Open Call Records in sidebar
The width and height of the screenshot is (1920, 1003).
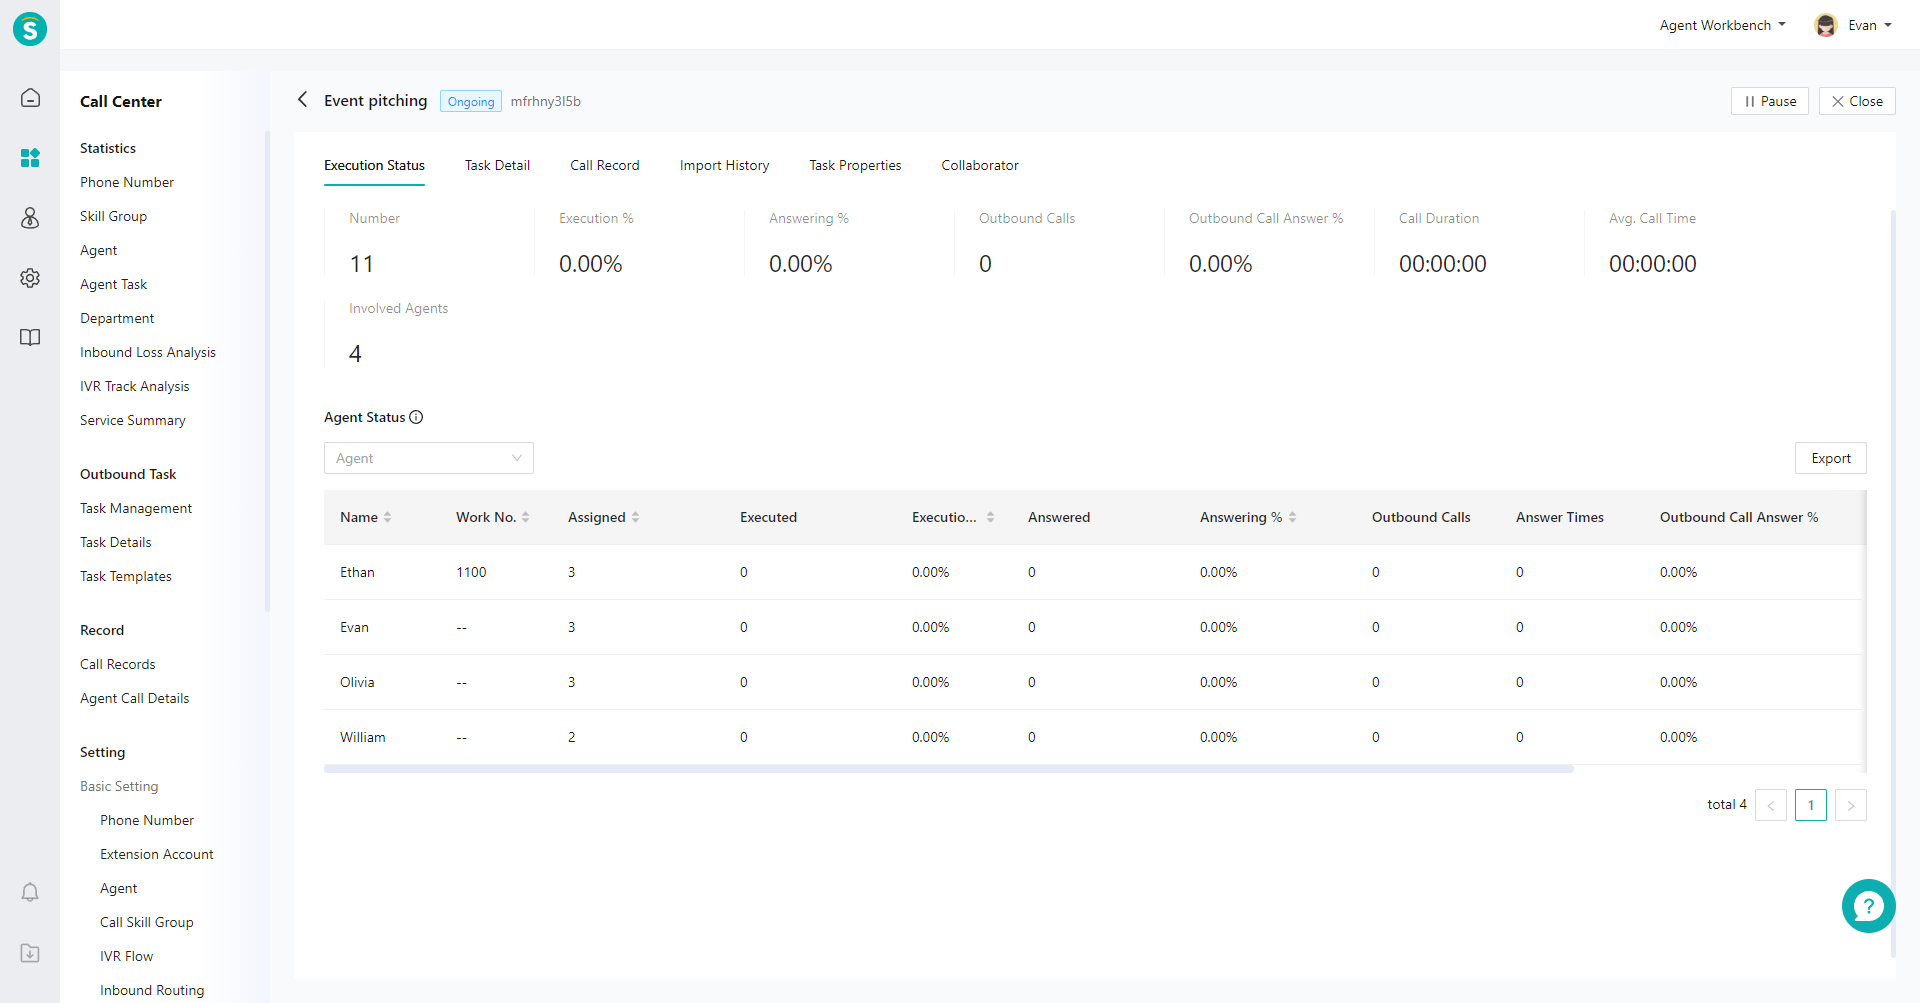click(118, 664)
